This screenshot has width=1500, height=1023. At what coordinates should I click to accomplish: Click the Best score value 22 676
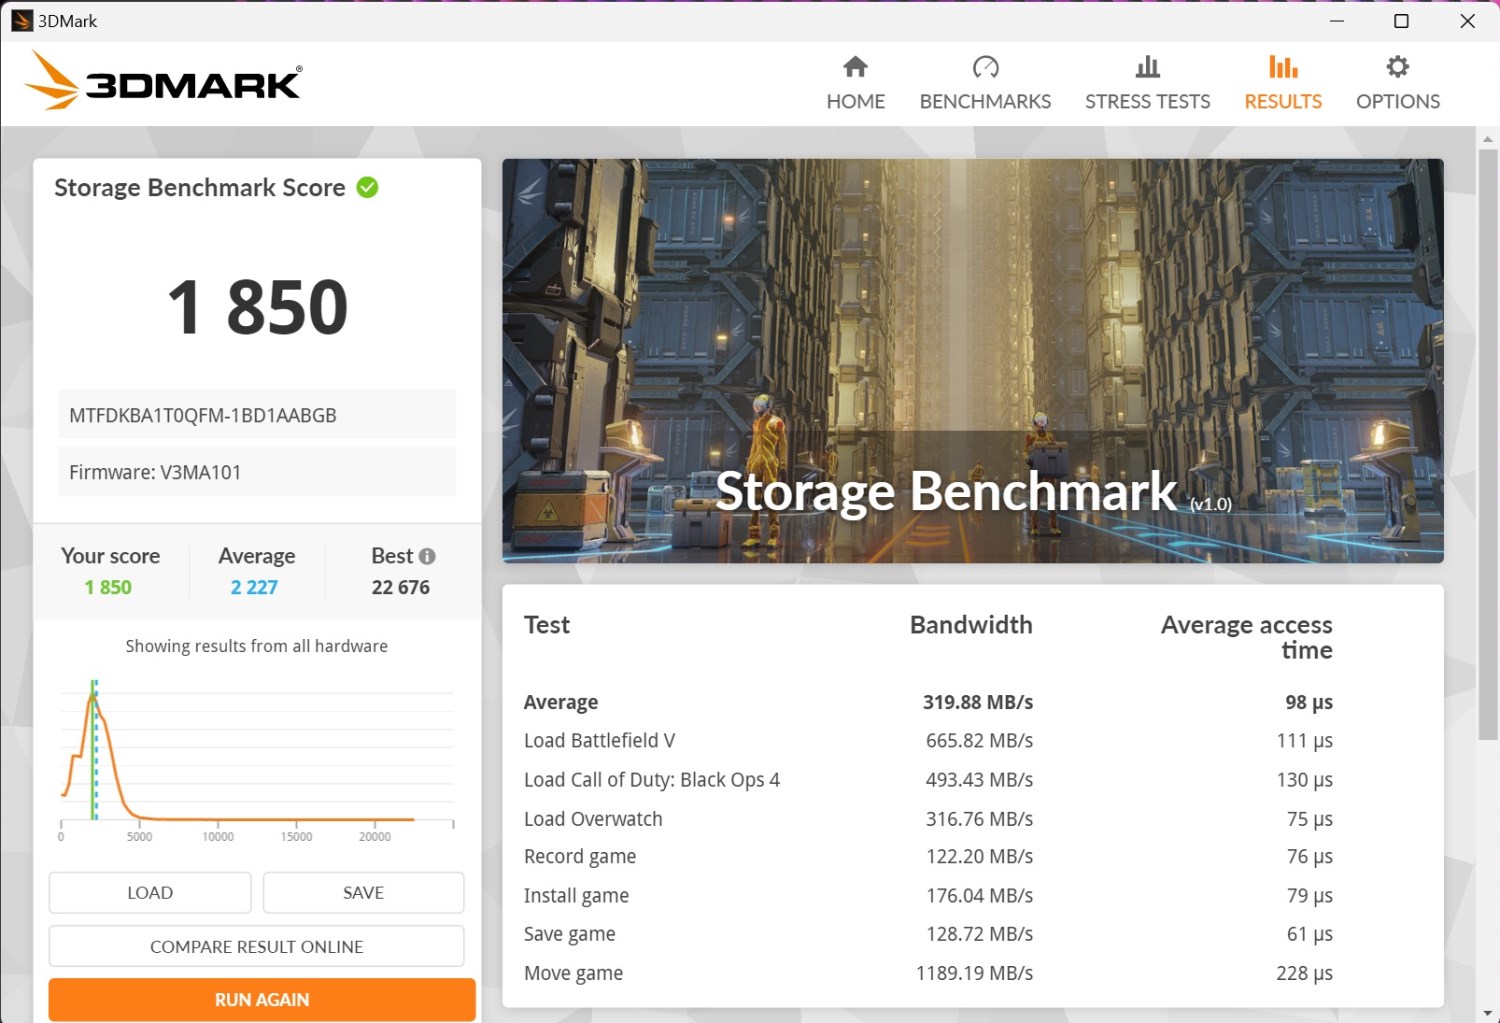(x=400, y=587)
